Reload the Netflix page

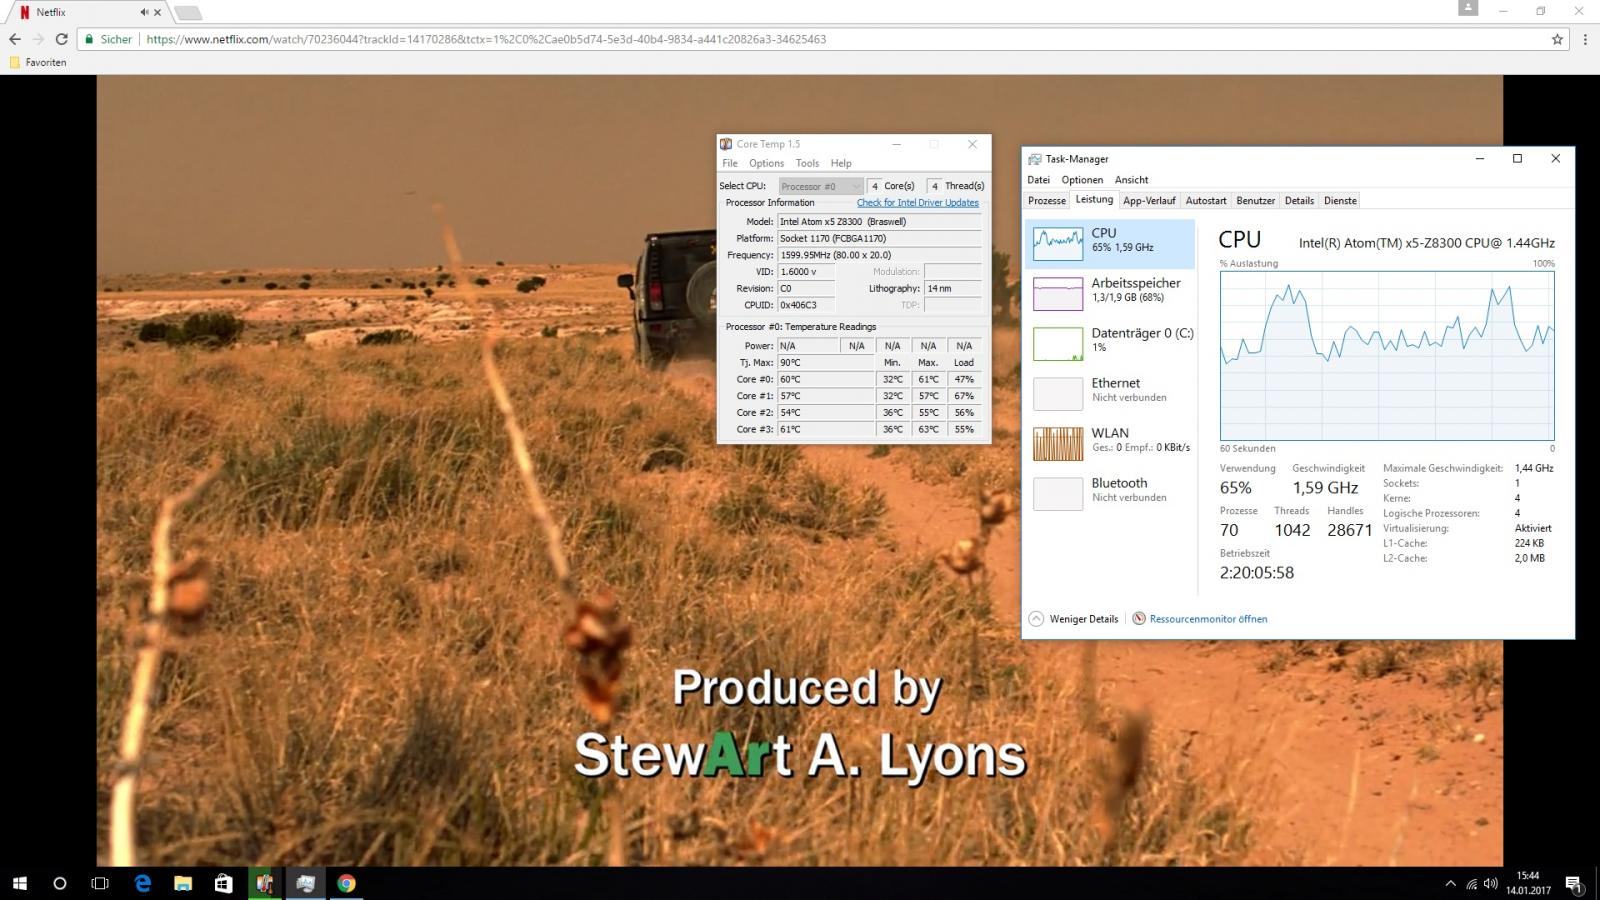[61, 39]
